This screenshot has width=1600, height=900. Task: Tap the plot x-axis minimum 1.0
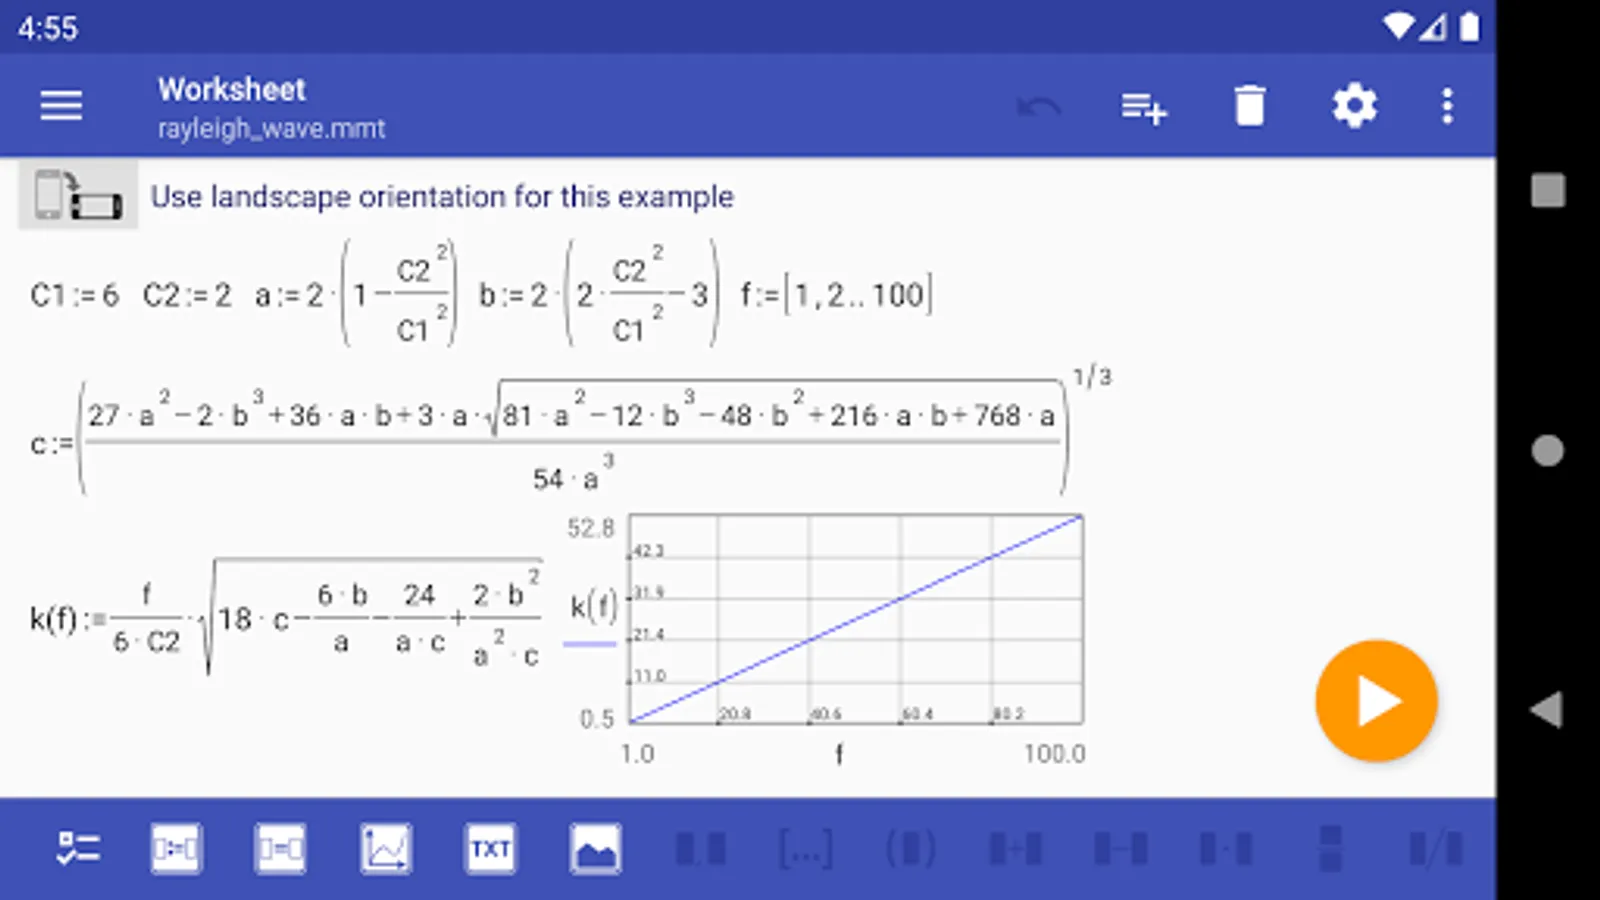pos(637,753)
